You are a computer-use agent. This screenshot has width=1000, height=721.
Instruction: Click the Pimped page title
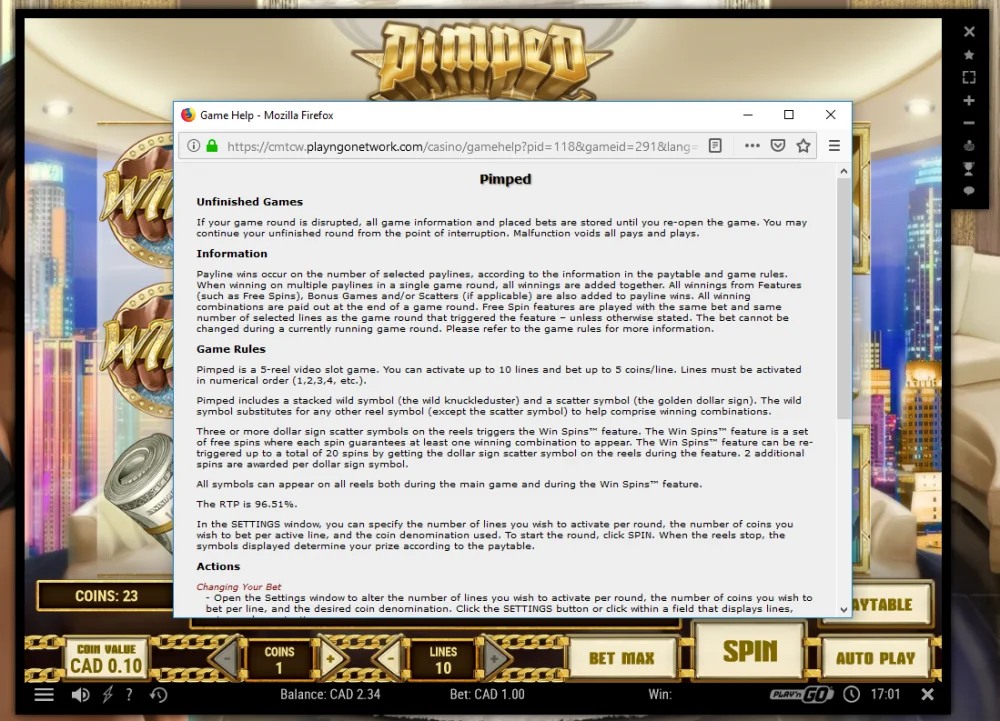tap(505, 179)
